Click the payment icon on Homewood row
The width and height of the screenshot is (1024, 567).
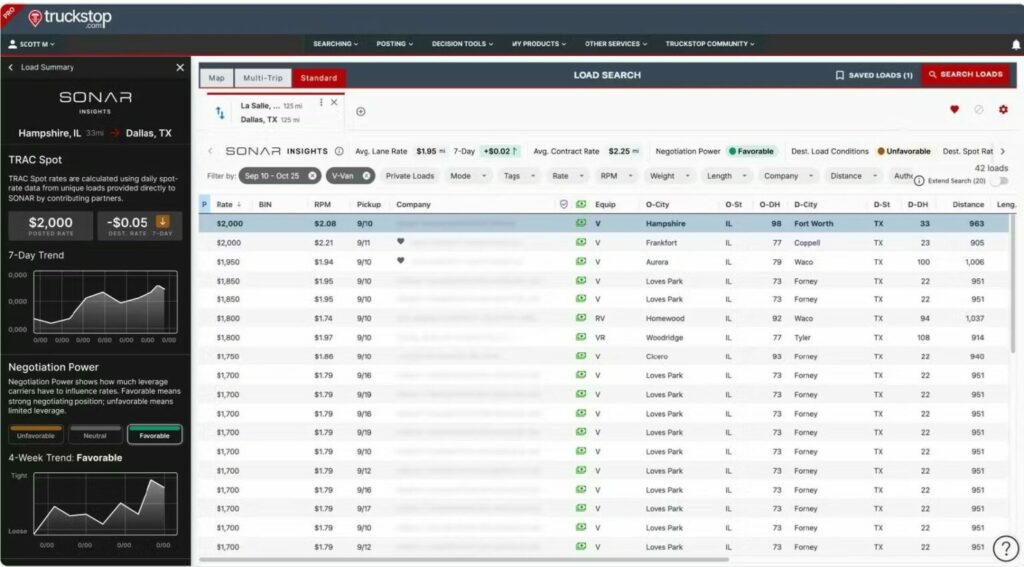(x=581, y=318)
